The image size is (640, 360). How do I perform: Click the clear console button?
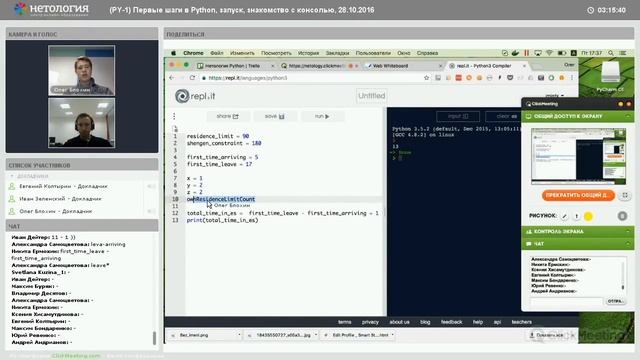coord(503,116)
